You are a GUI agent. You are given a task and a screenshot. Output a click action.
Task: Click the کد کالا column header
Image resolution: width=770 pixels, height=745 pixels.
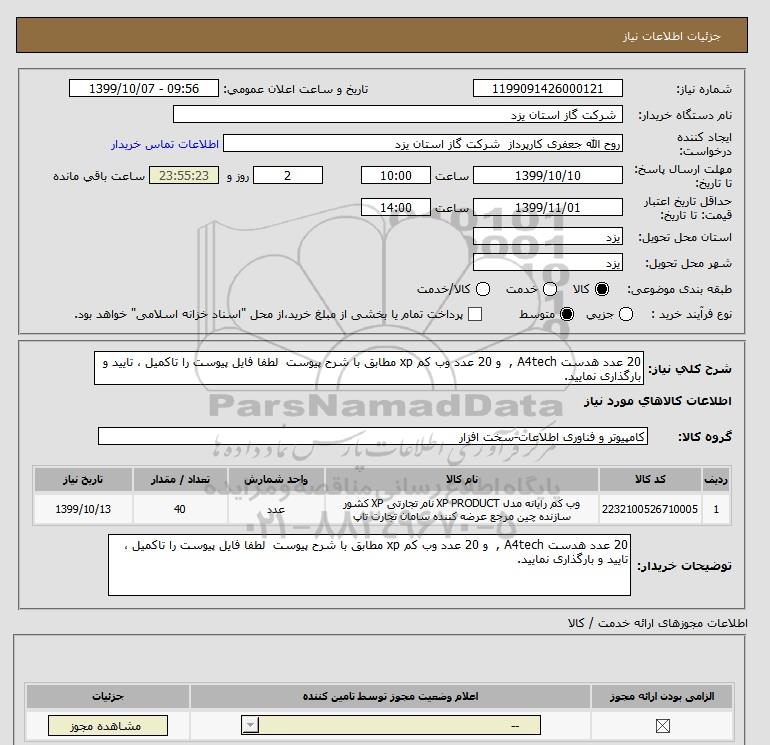(x=650, y=479)
